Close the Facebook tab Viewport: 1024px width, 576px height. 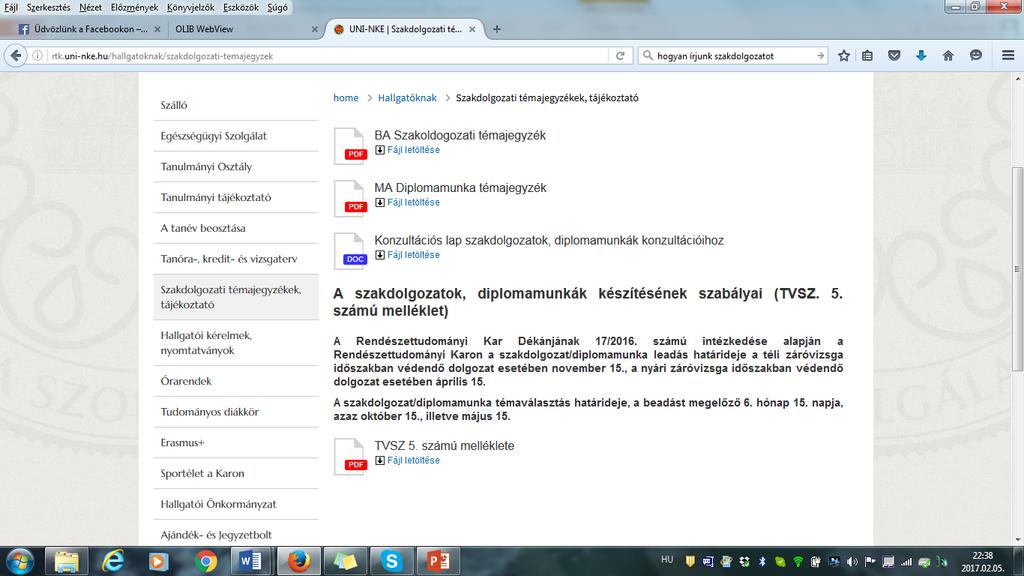(157, 29)
